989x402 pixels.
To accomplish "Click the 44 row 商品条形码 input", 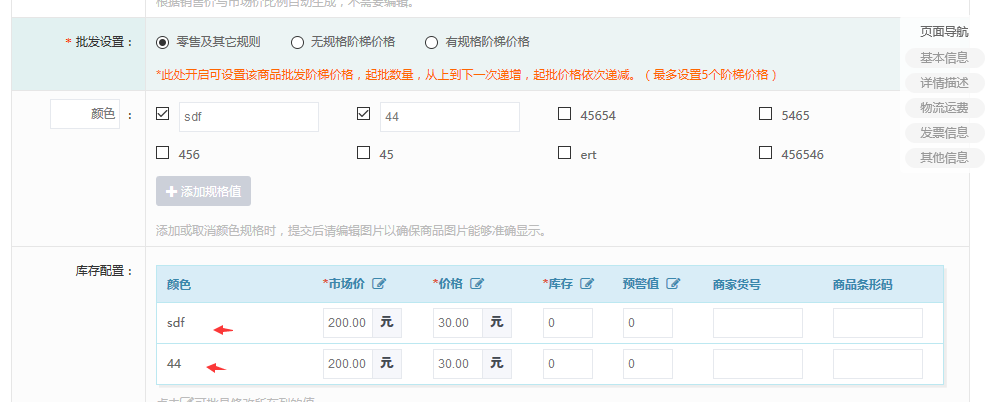I will point(878,364).
